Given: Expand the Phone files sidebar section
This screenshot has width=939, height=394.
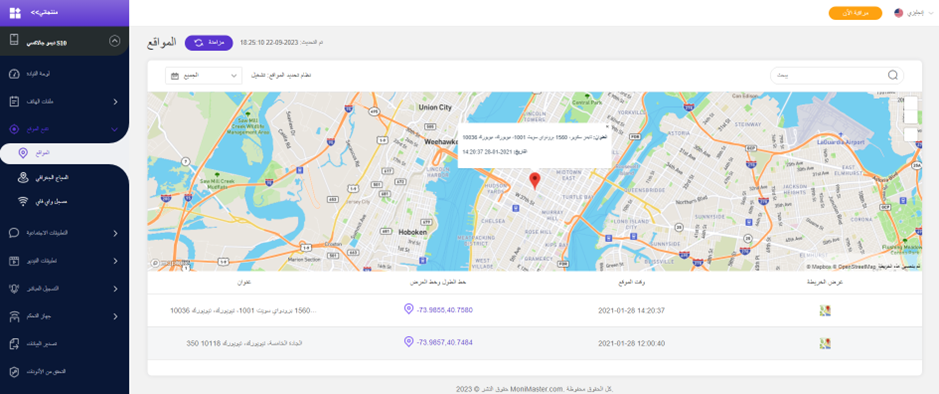Looking at the screenshot, I should pyautogui.click(x=64, y=102).
